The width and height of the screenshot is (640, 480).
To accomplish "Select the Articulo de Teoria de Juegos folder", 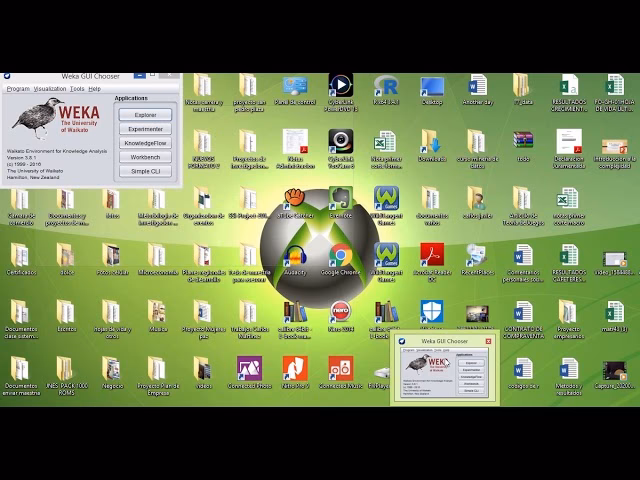I will [x=523, y=206].
